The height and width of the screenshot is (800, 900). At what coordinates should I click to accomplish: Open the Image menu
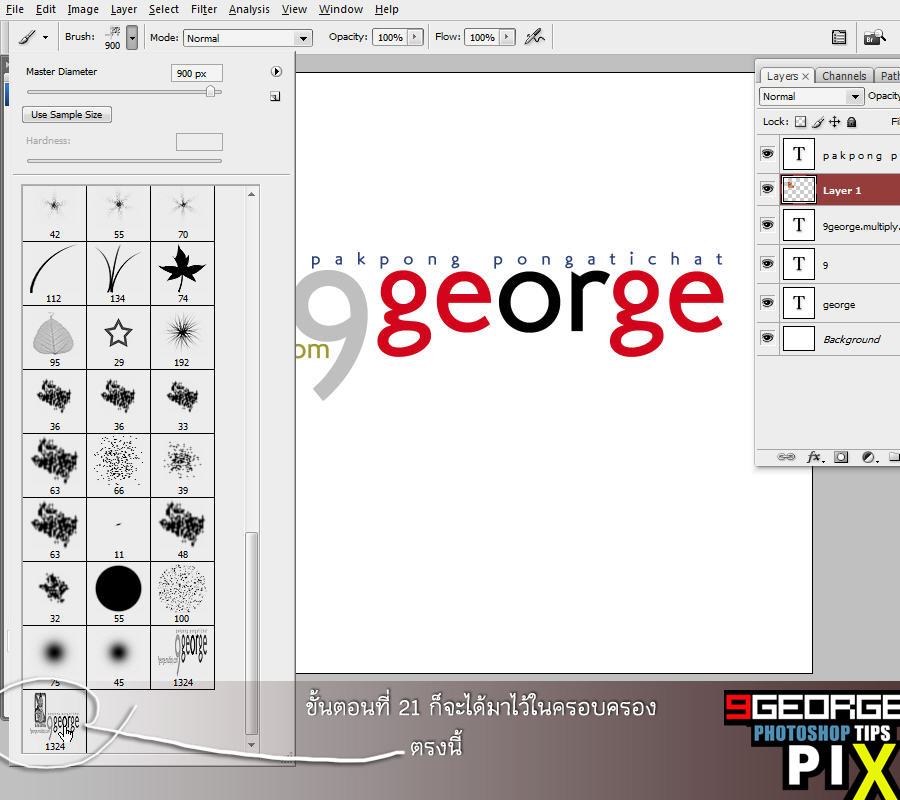tap(83, 9)
